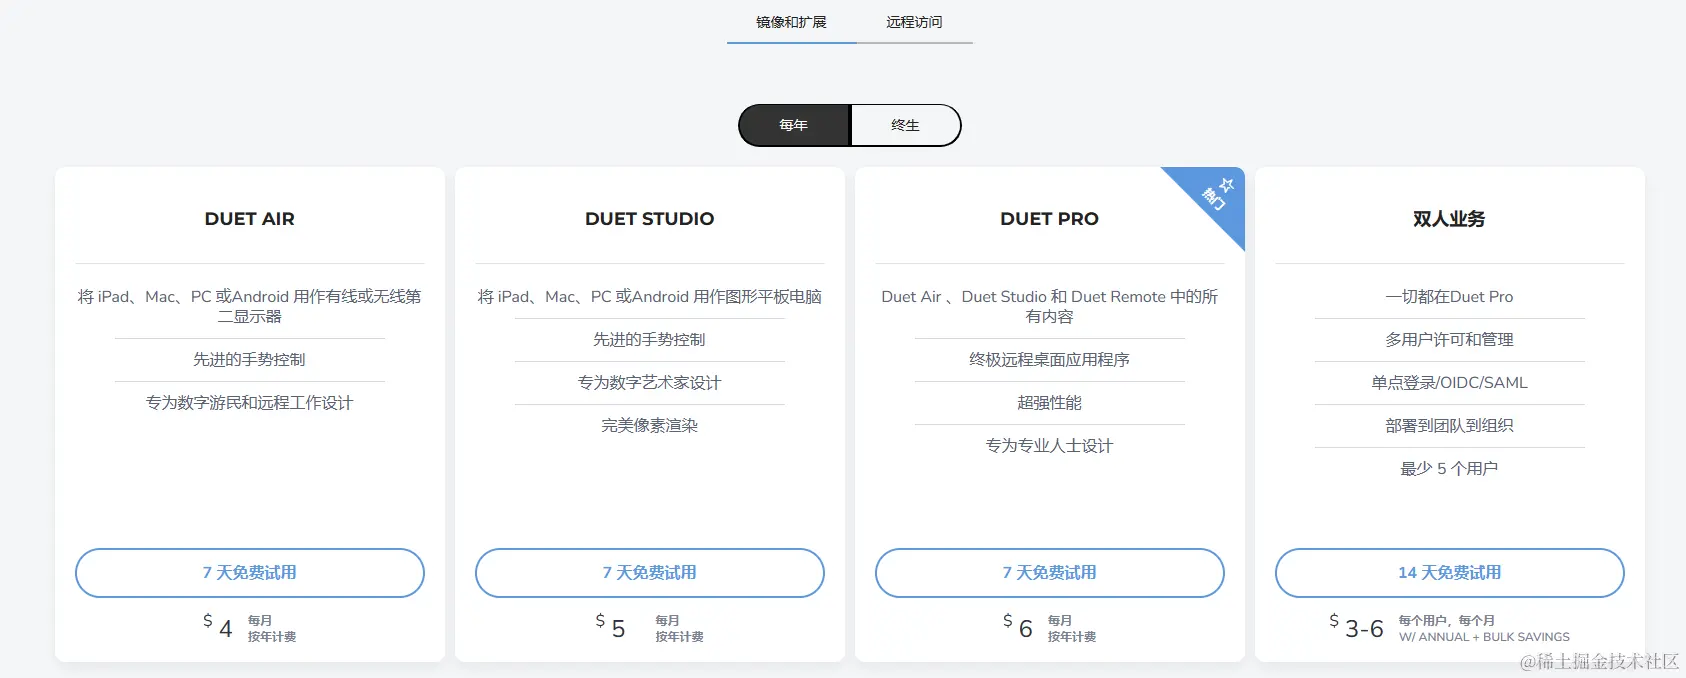Click the $6 price of Duet Pro

click(1018, 626)
